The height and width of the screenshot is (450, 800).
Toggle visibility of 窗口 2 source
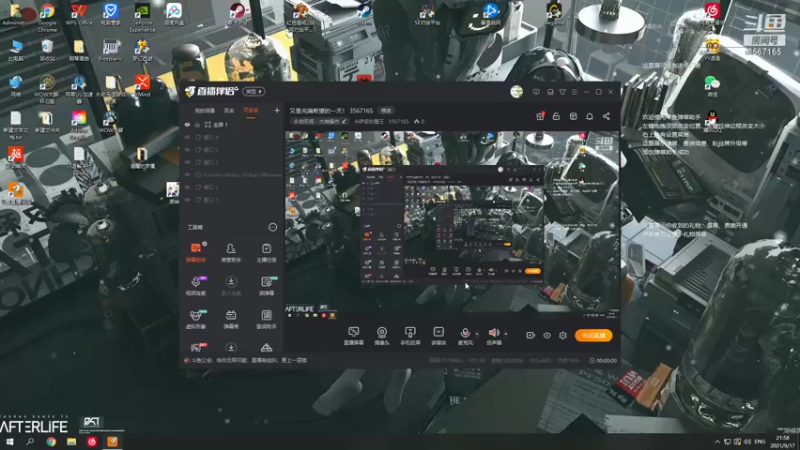[187, 187]
